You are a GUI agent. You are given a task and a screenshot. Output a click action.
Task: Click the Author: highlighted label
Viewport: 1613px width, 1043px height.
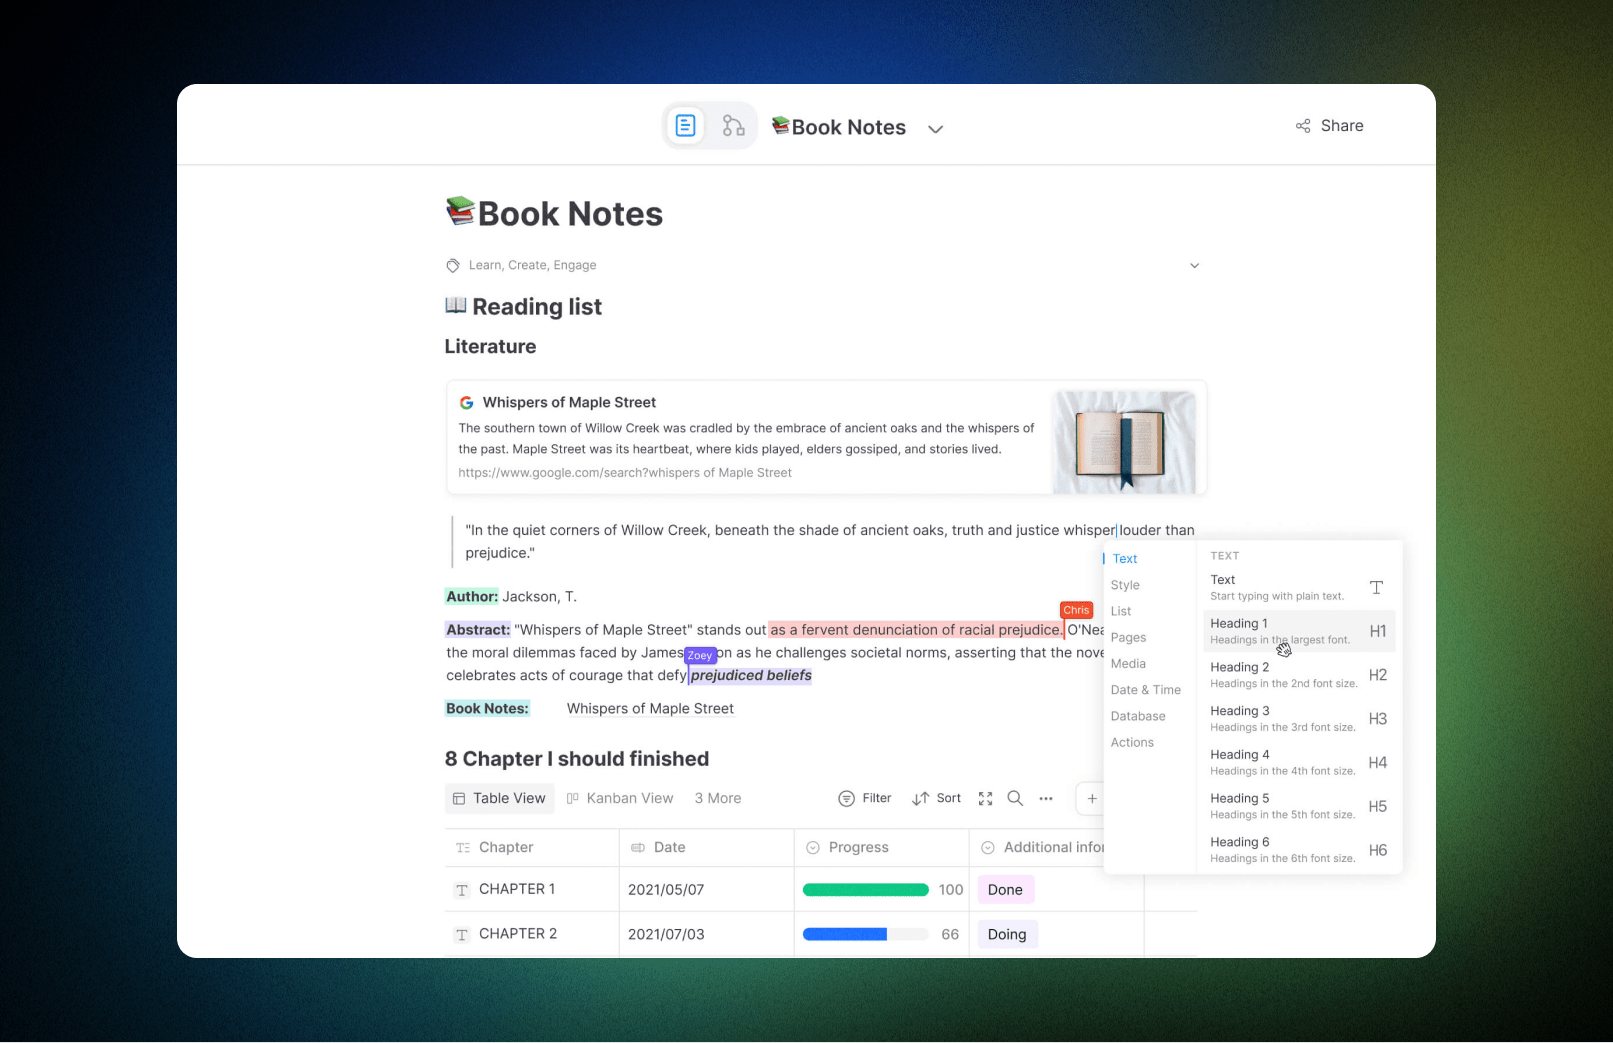click(472, 597)
